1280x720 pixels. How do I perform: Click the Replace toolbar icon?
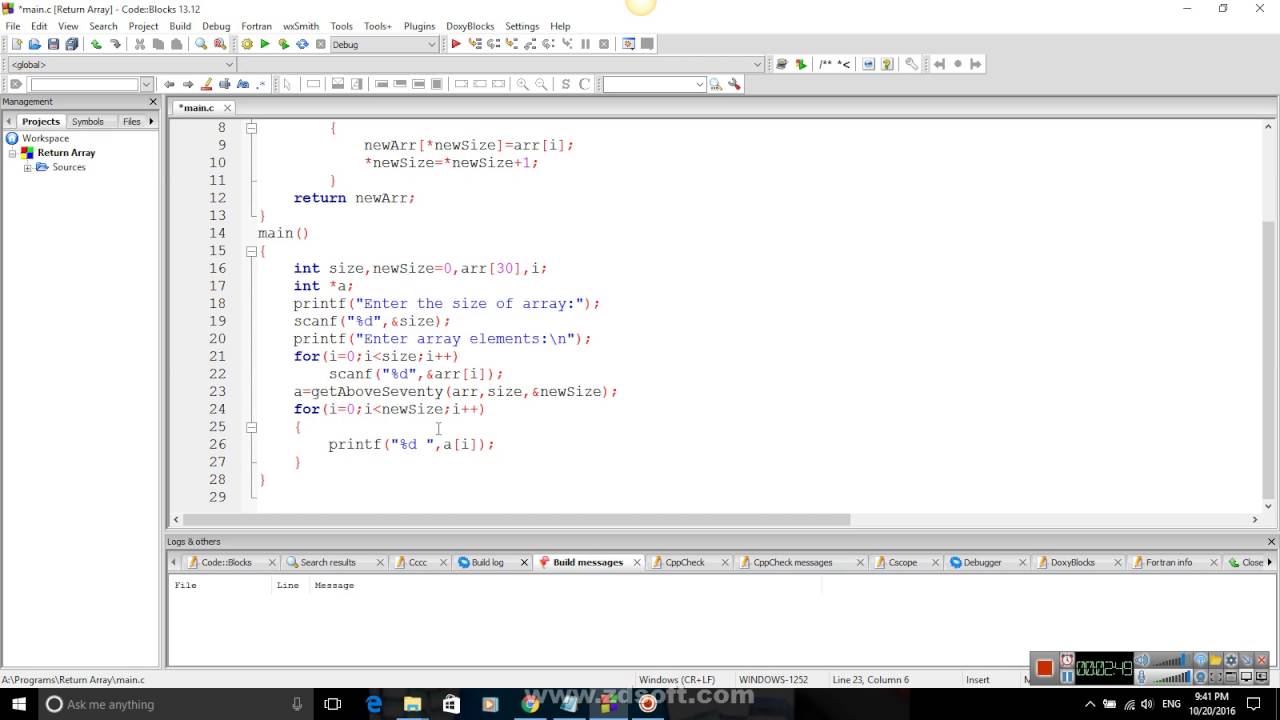point(220,44)
